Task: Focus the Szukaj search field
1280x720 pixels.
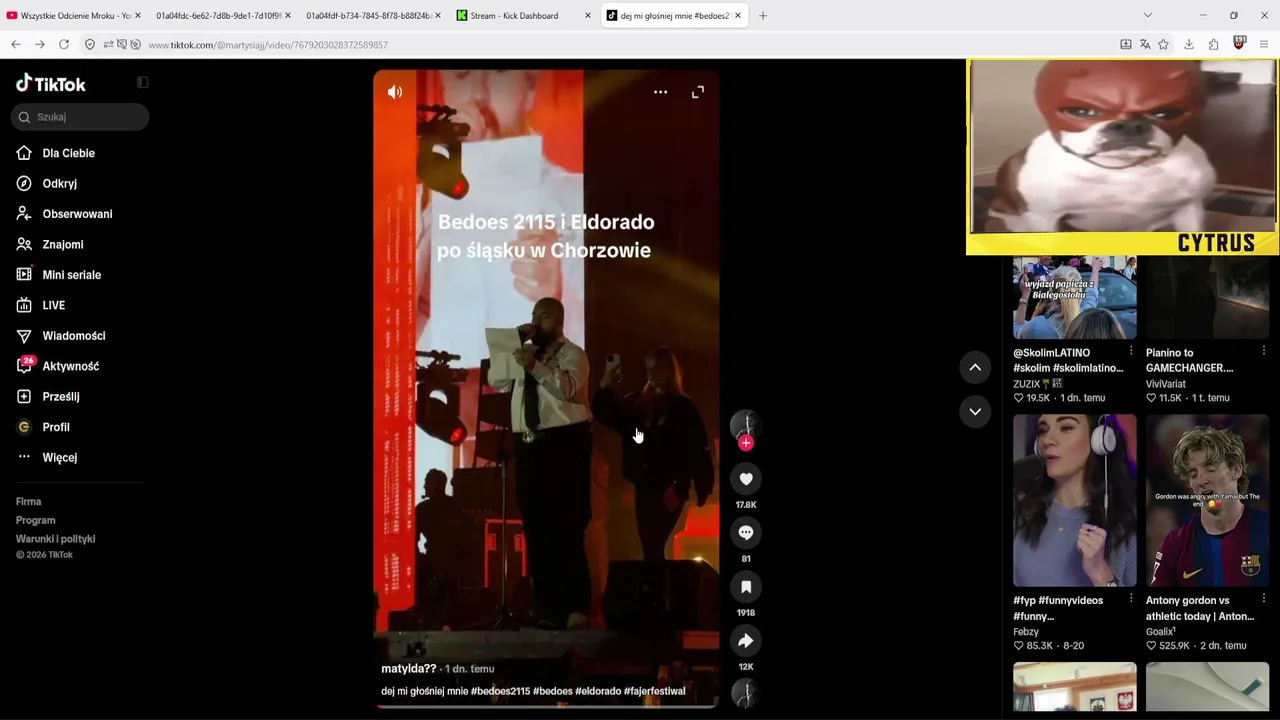Action: click(x=80, y=117)
